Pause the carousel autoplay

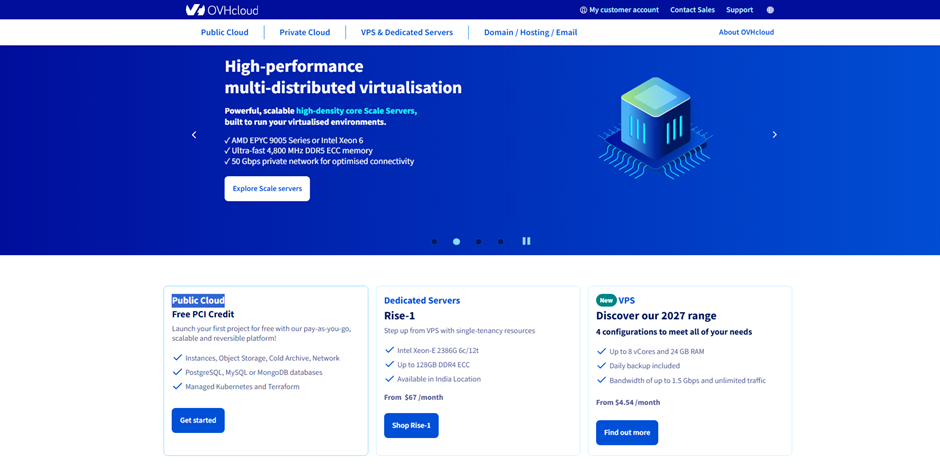pos(526,241)
